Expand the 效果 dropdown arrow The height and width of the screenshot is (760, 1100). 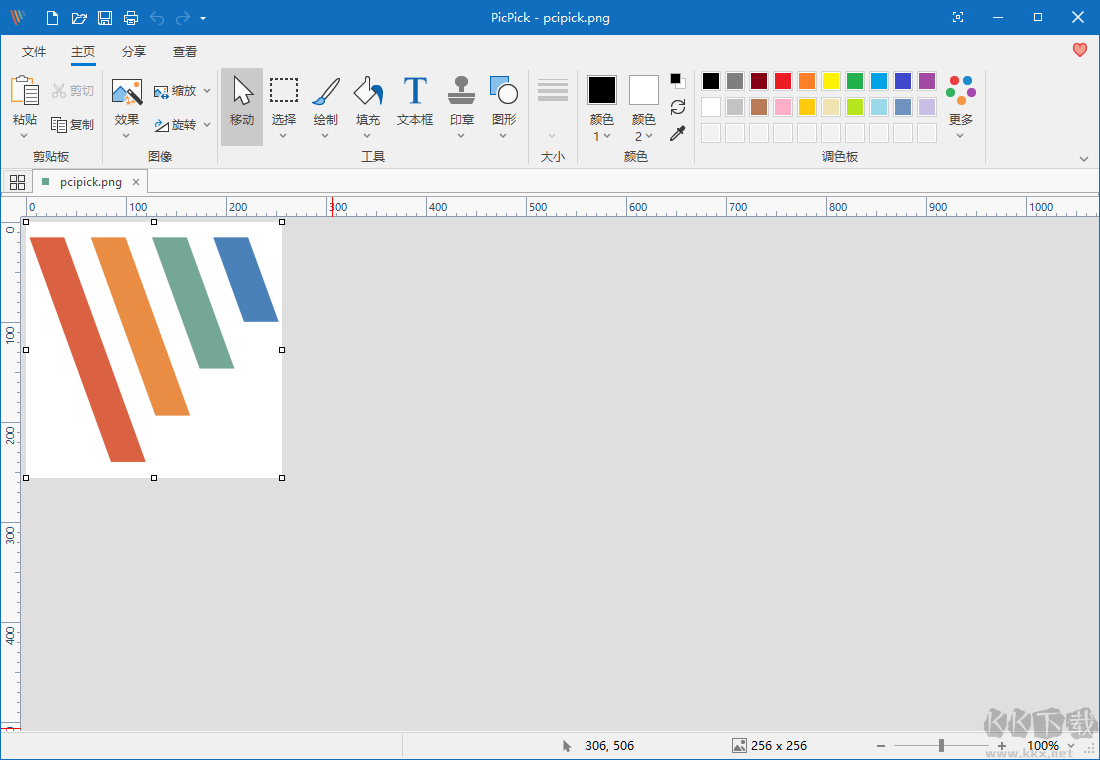(127, 136)
